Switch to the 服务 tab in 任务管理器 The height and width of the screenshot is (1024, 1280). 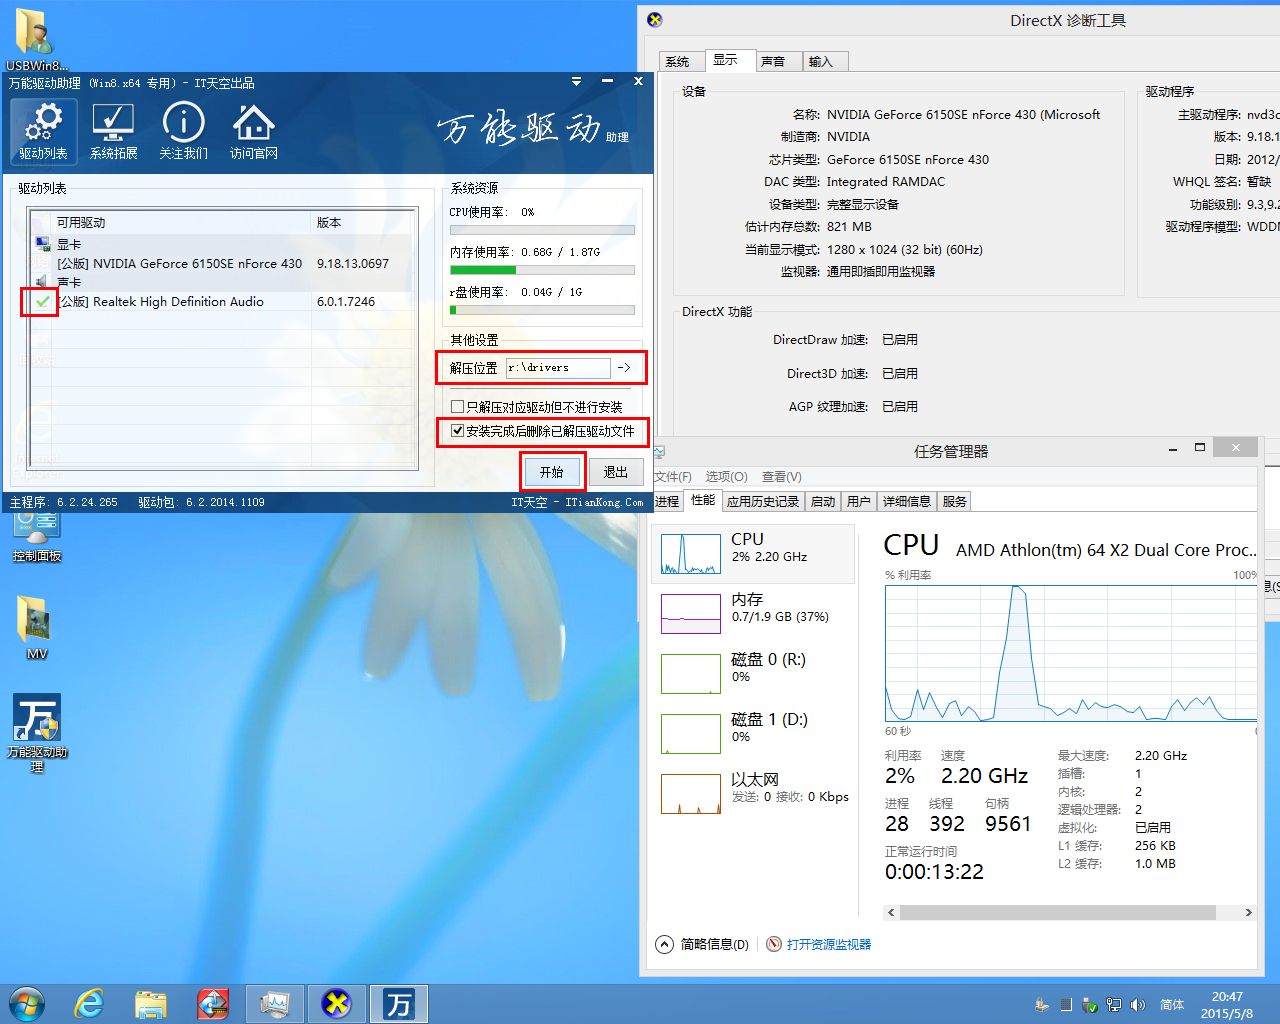click(955, 502)
